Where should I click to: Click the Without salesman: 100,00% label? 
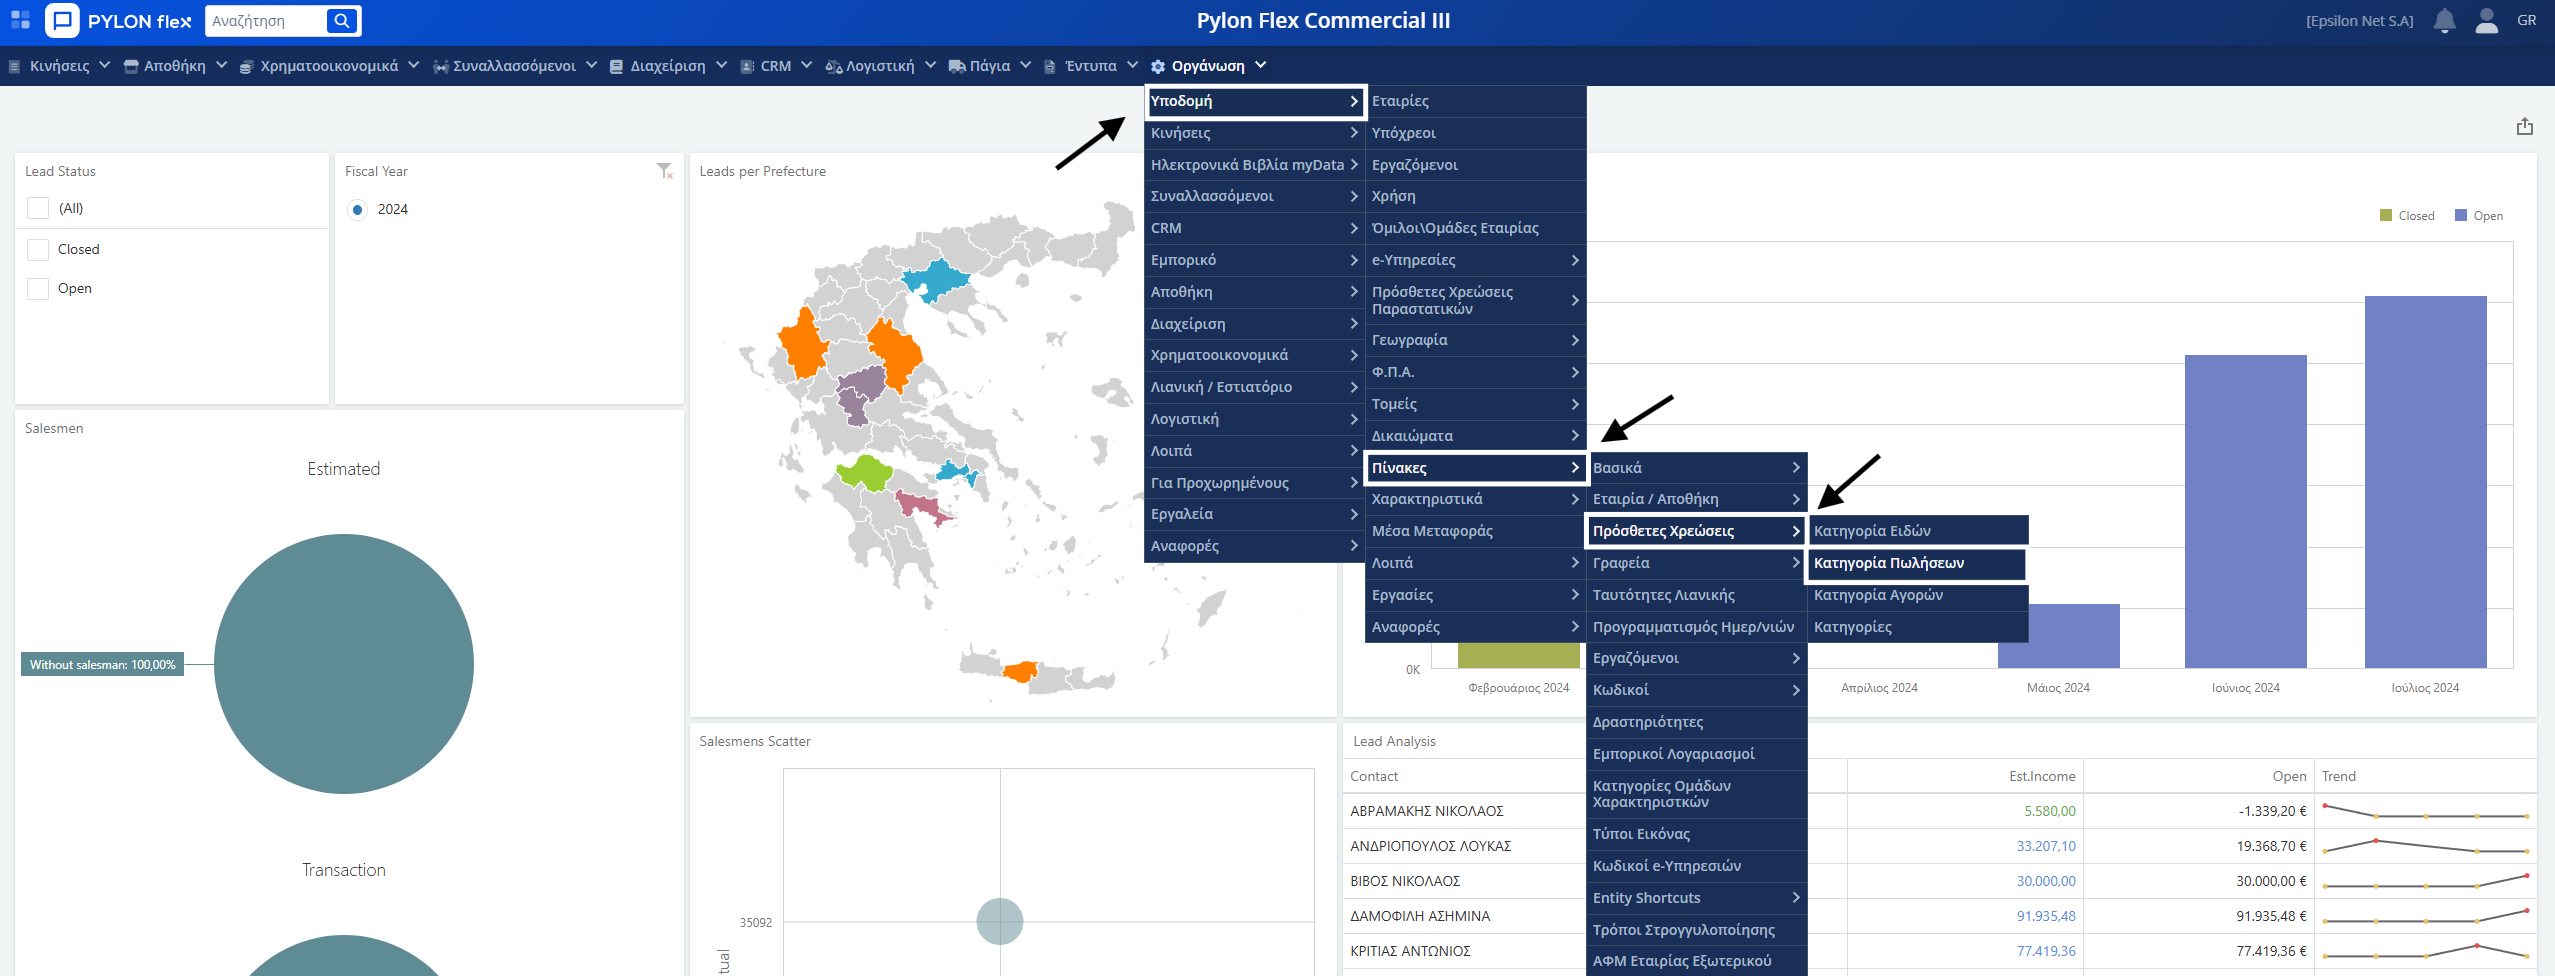pyautogui.click(x=102, y=665)
